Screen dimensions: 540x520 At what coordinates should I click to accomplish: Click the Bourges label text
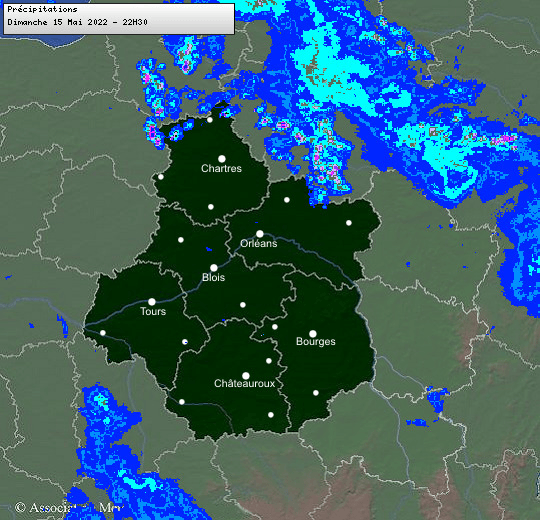coord(316,342)
